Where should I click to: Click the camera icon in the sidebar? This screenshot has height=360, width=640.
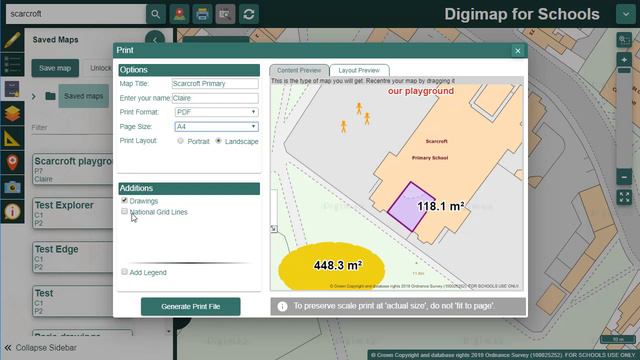[12, 187]
